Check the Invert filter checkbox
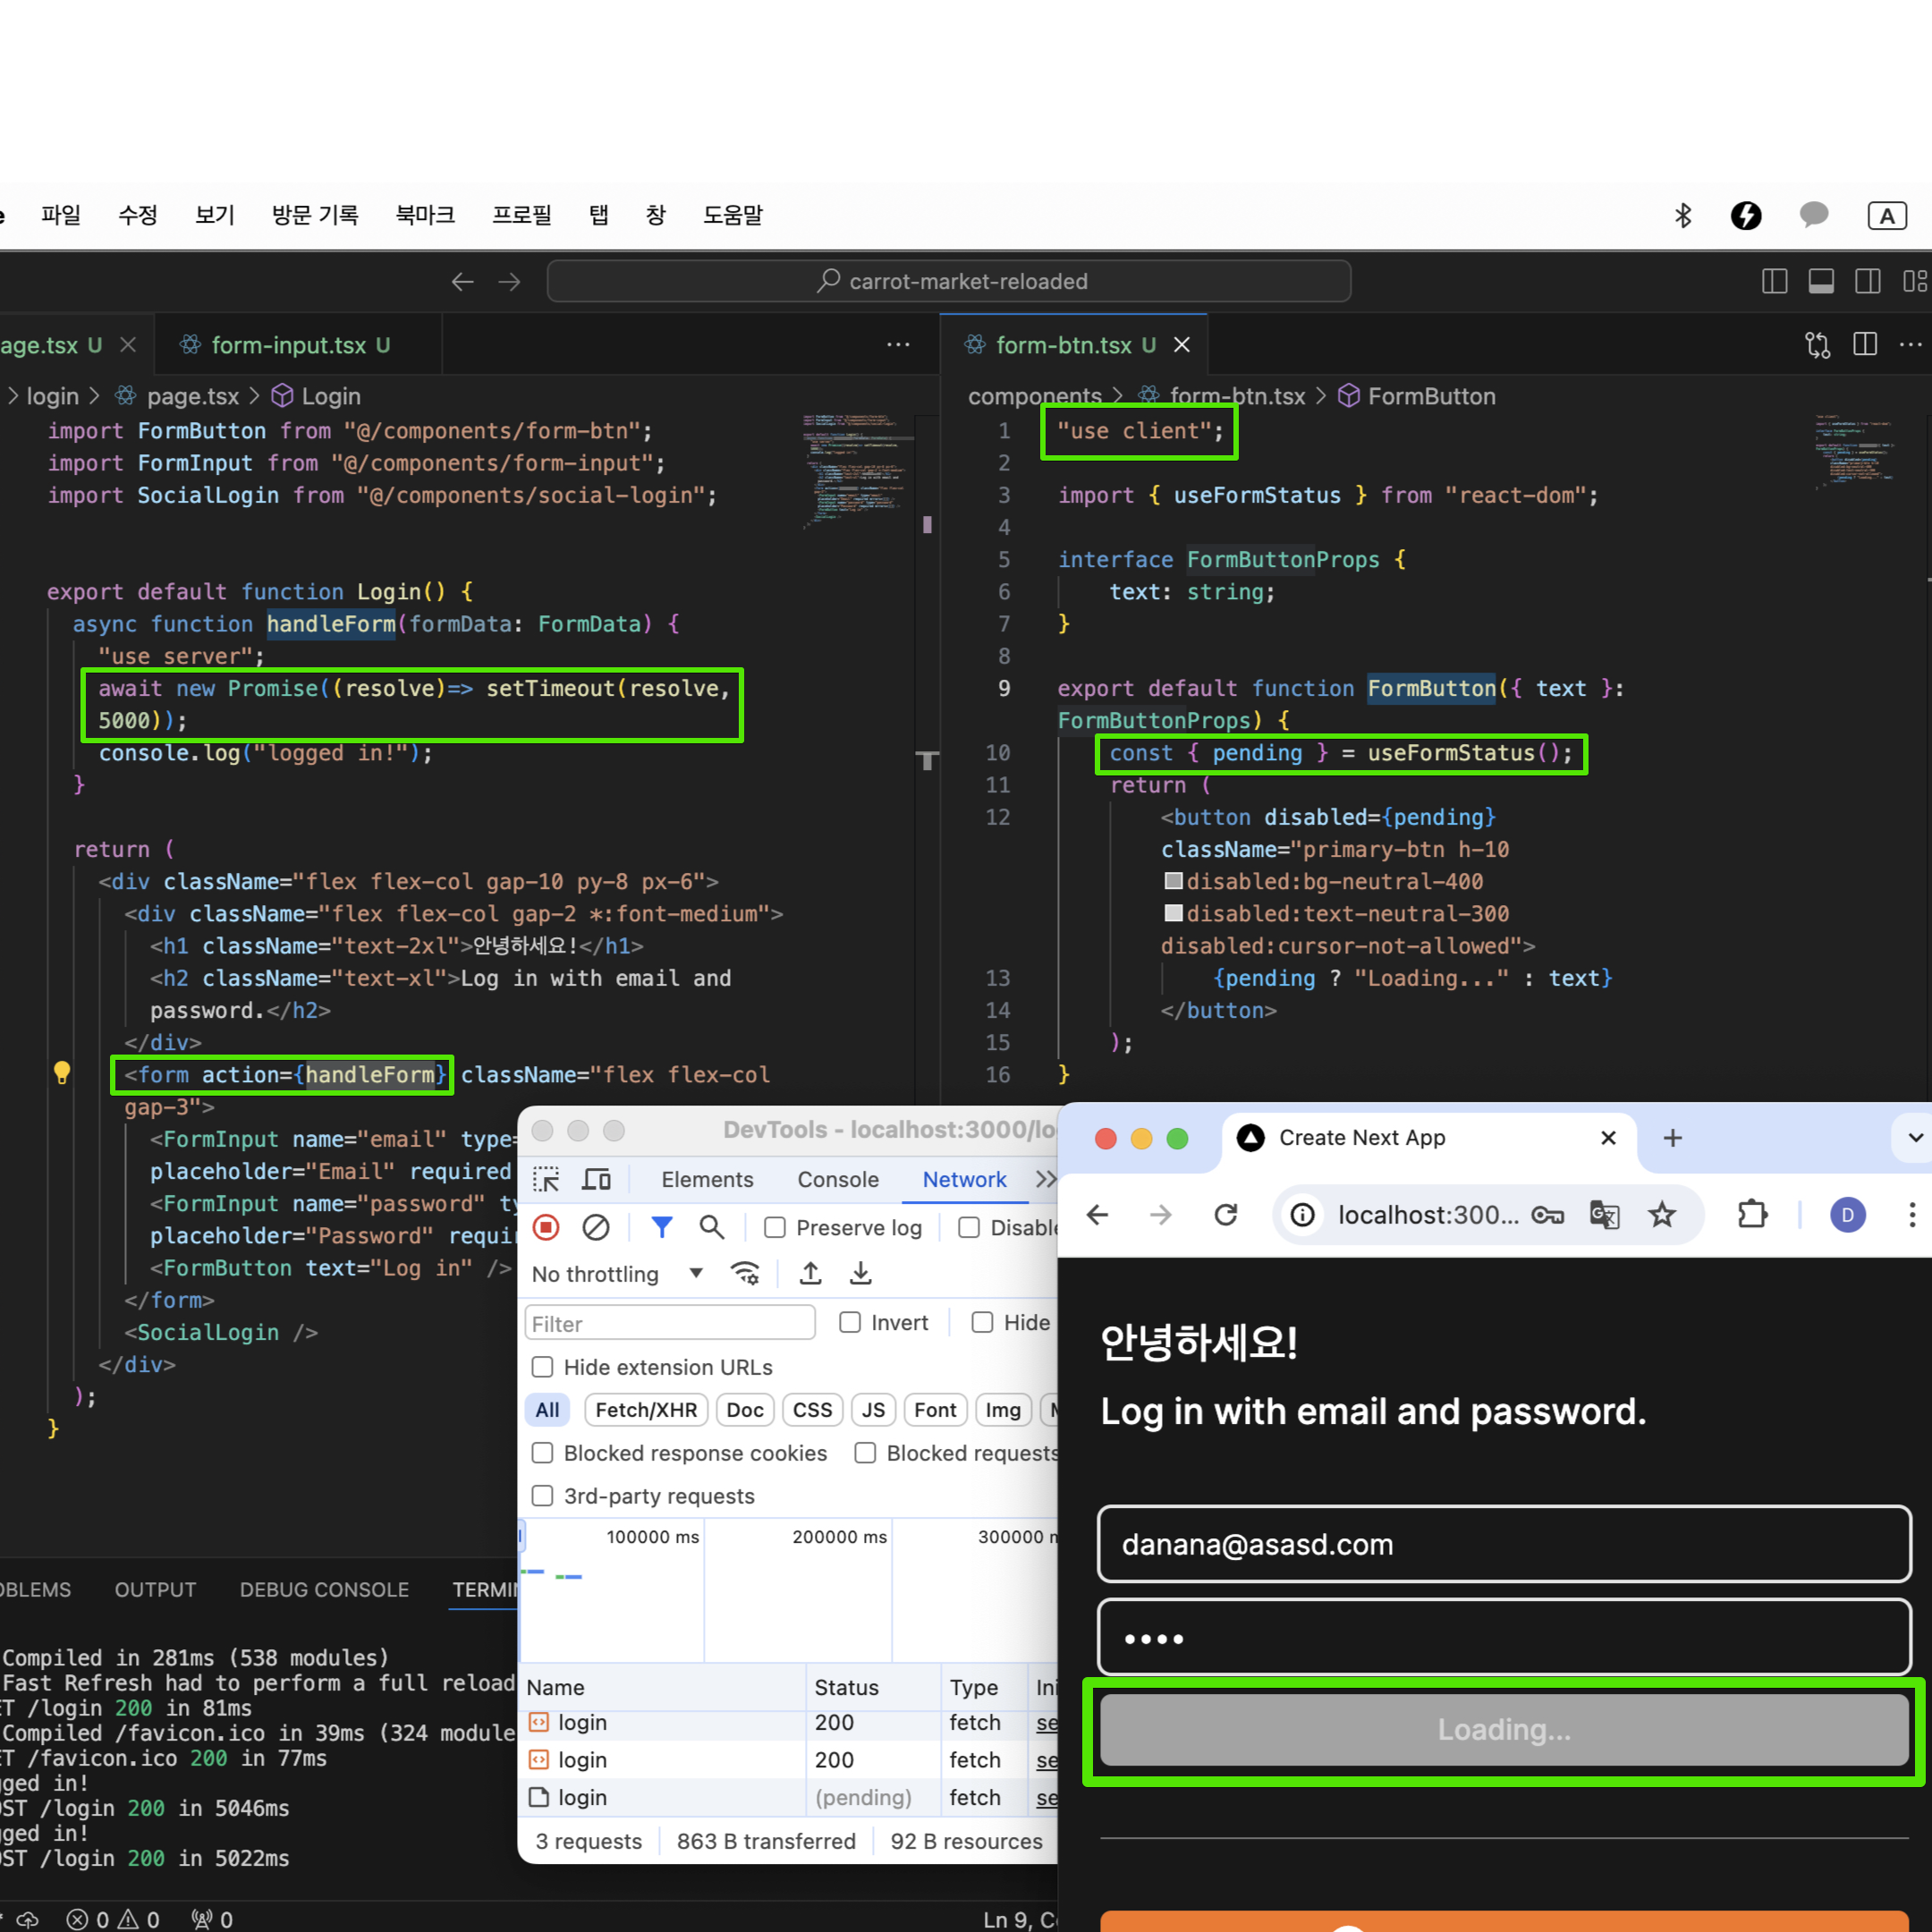This screenshot has height=1932, width=1932. (x=850, y=1322)
